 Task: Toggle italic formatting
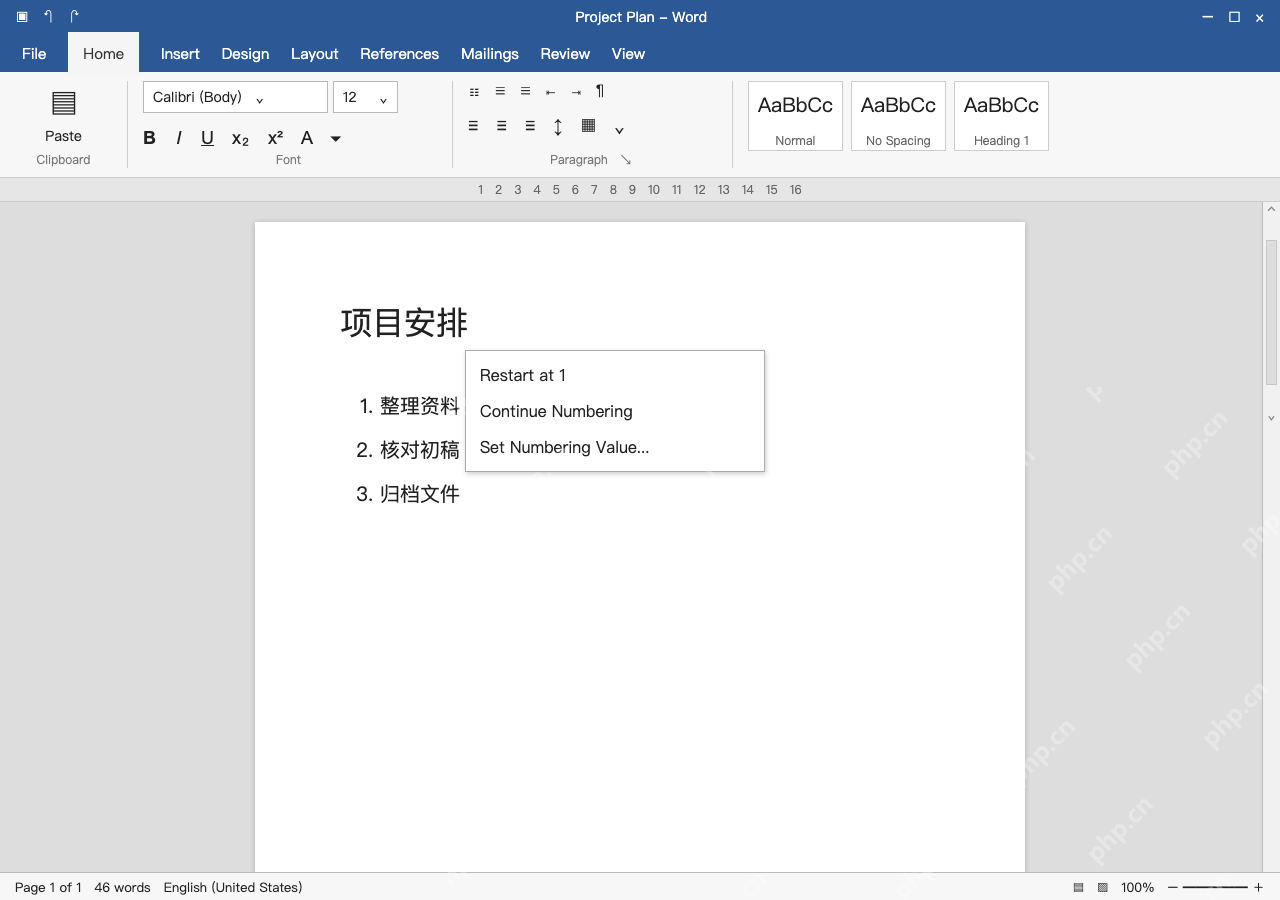pos(179,138)
